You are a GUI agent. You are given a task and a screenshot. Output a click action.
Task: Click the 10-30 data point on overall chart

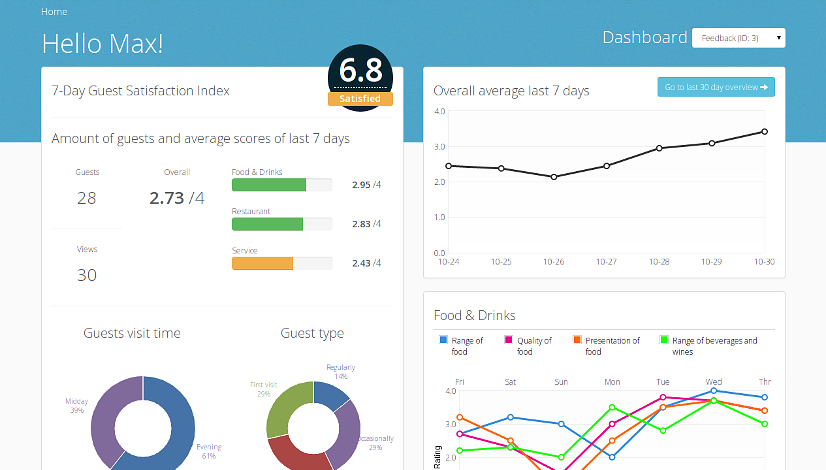(x=764, y=131)
